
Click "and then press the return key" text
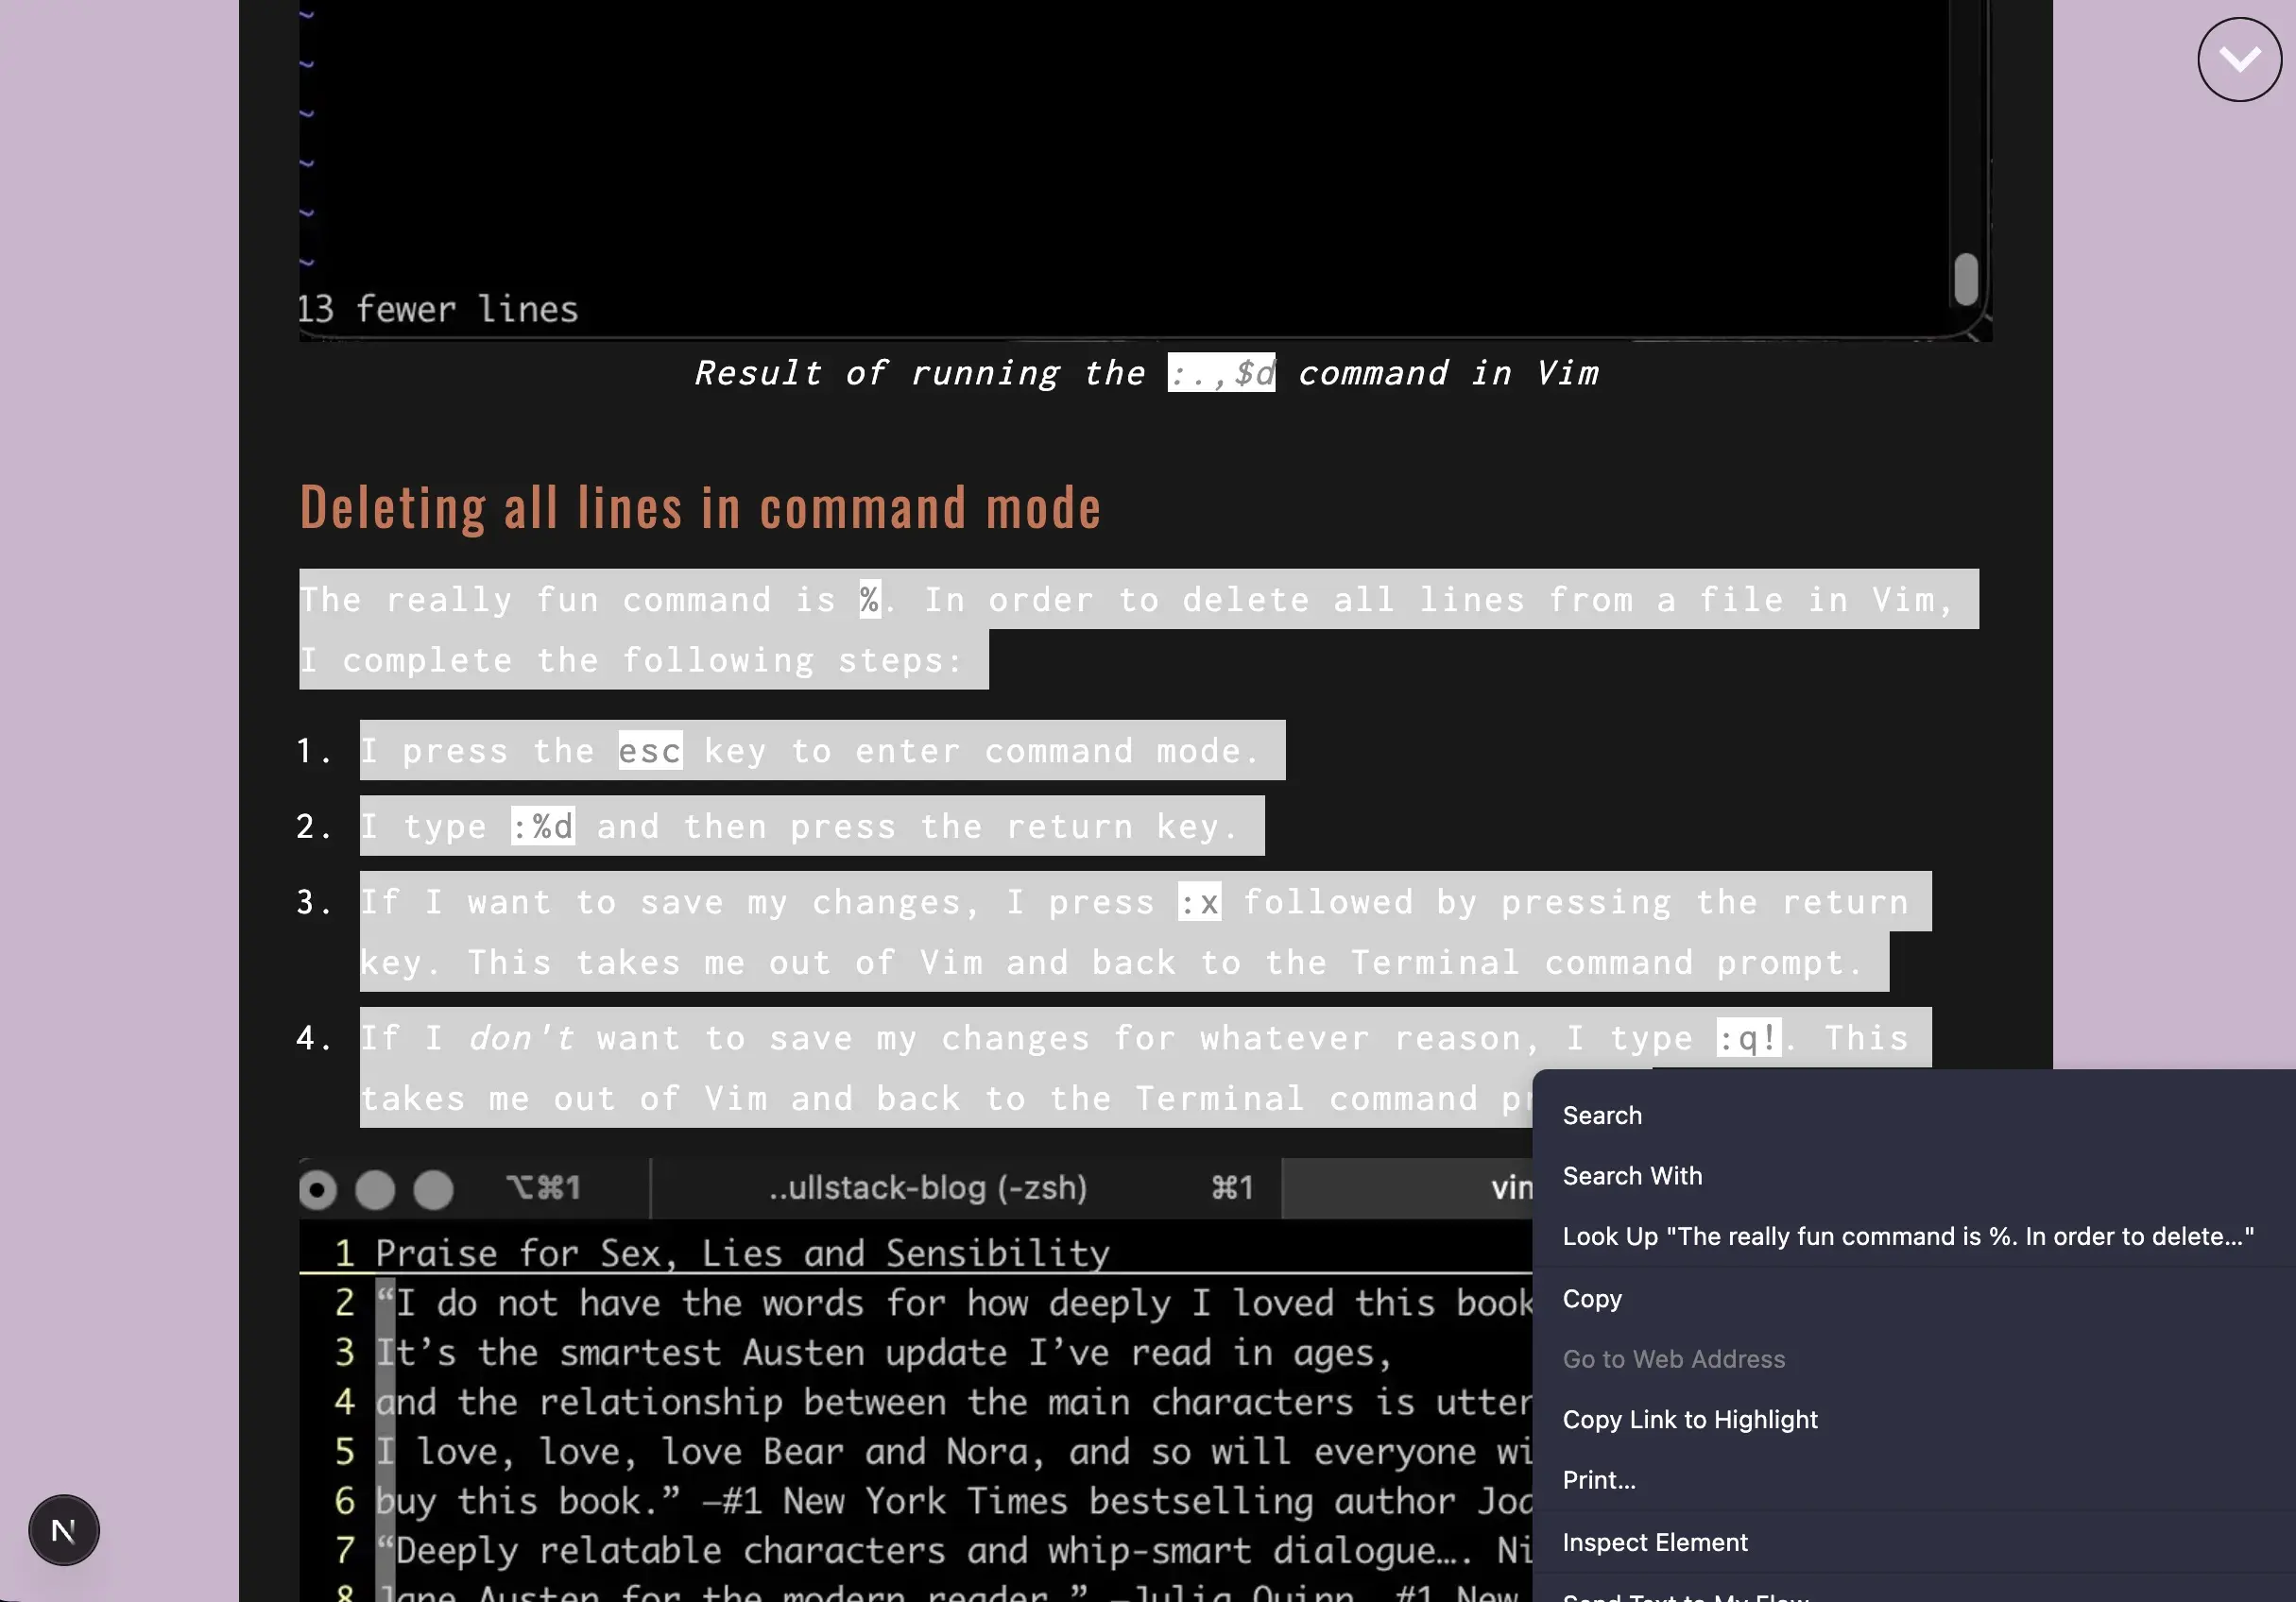(x=918, y=826)
